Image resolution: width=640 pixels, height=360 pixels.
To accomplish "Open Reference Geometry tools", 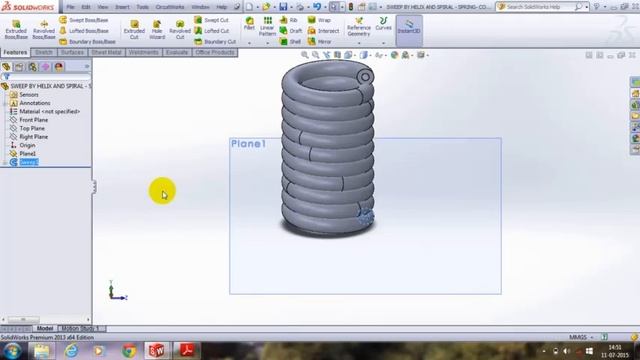I will tap(359, 27).
